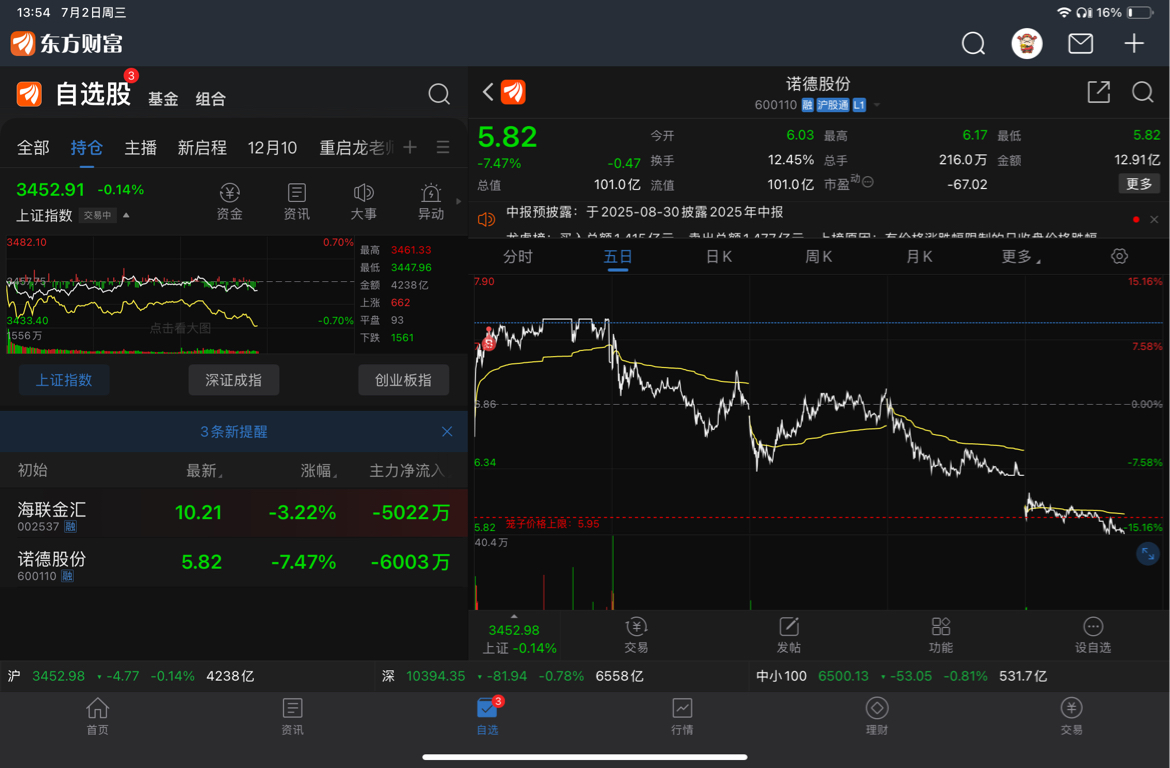Switch mini chart to 创业板指
The image size is (1170, 768).
point(404,380)
